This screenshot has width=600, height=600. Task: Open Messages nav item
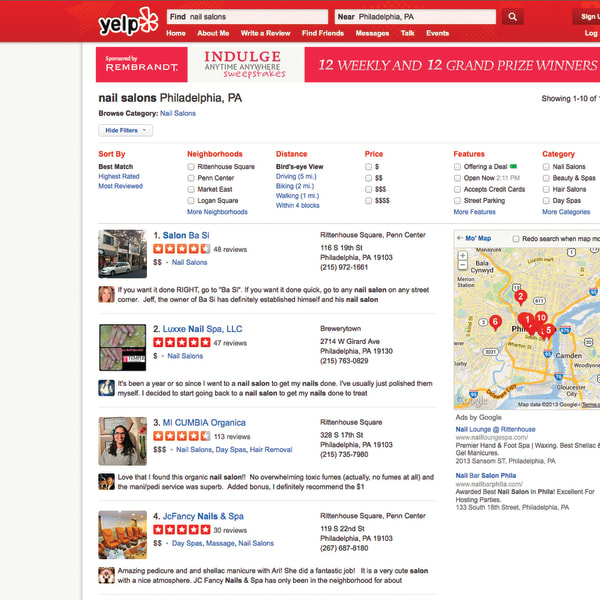372,33
